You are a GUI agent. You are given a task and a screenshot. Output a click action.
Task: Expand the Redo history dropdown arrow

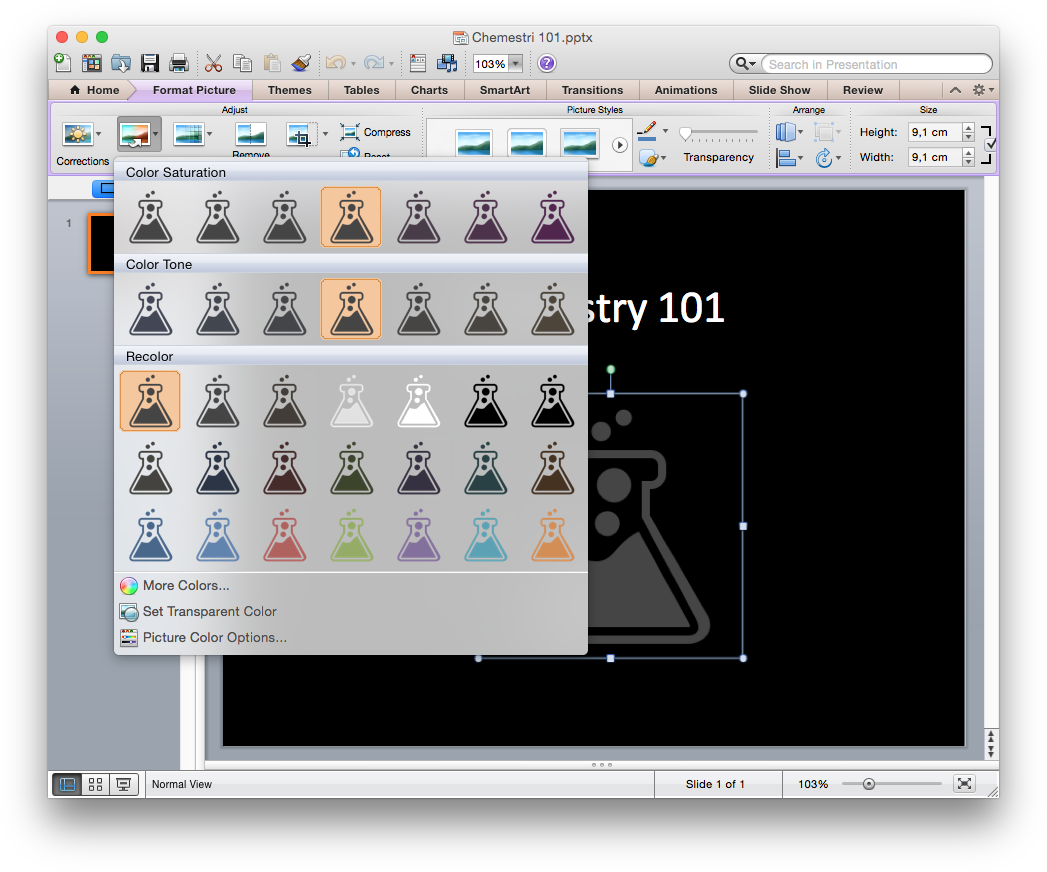391,64
